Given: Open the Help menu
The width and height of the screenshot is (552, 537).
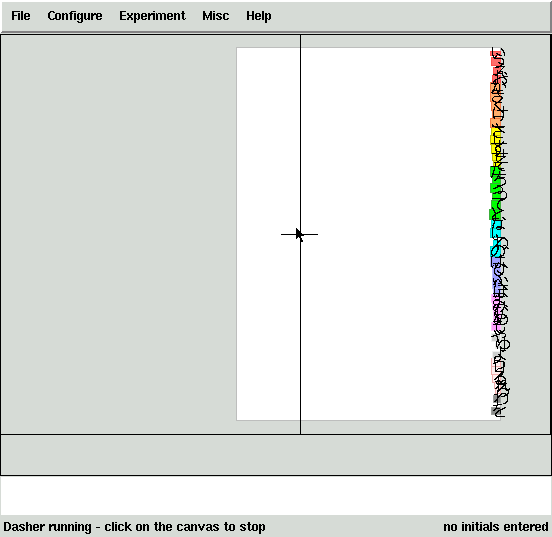Looking at the screenshot, I should pyautogui.click(x=258, y=16).
